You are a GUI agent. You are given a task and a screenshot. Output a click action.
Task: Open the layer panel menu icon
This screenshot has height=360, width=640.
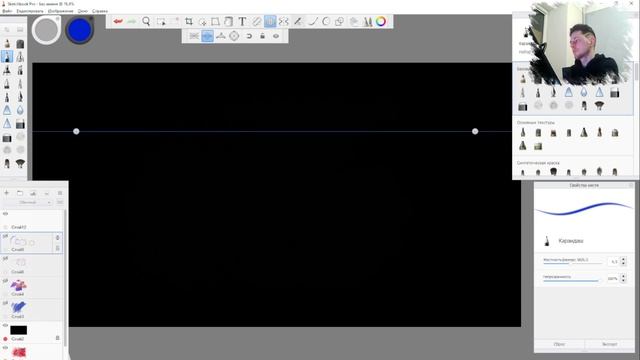60,193
